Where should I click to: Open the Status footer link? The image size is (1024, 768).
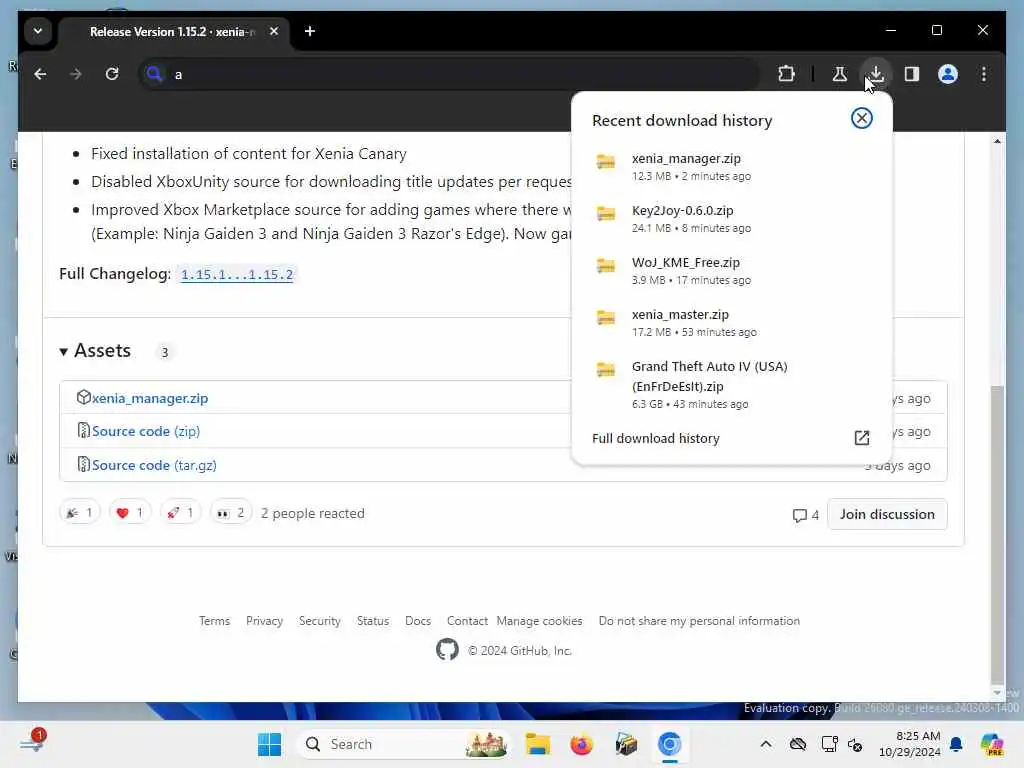[372, 620]
